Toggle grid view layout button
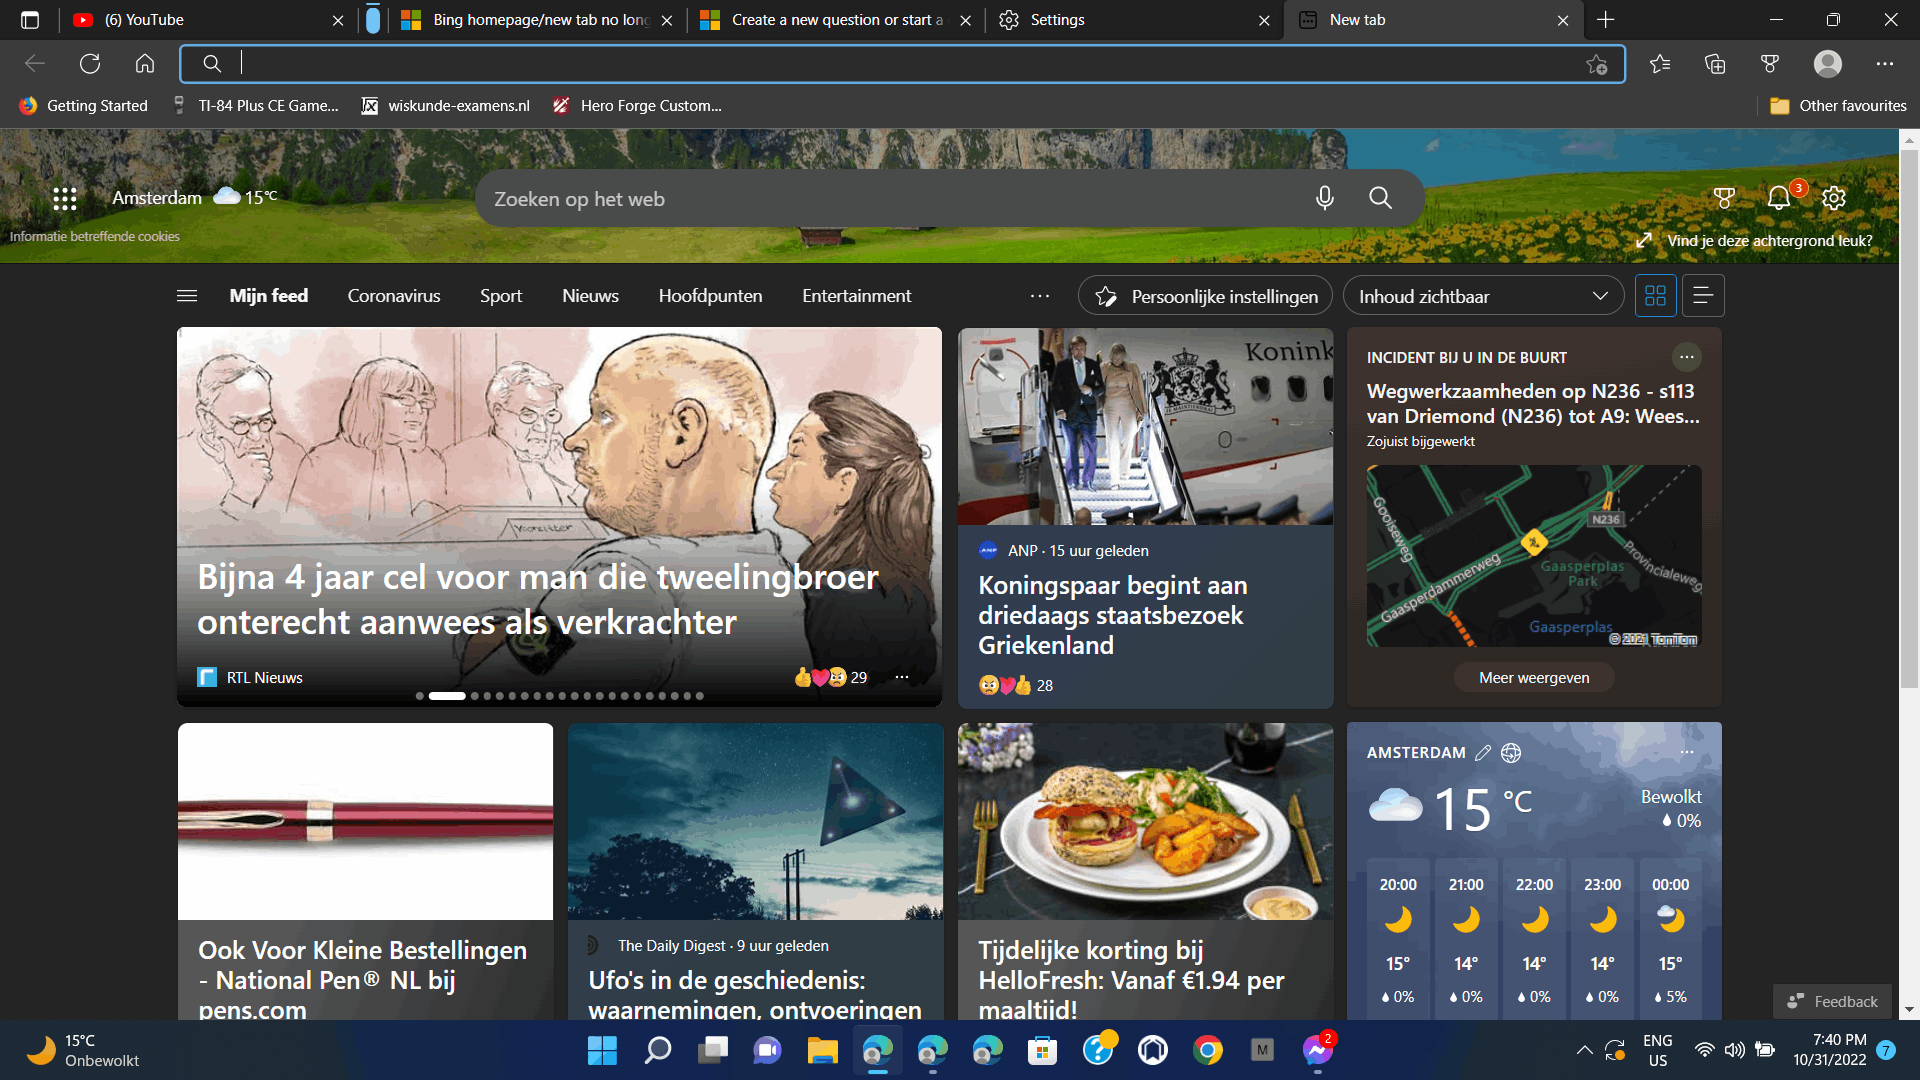The height and width of the screenshot is (1080, 1920). click(x=1655, y=295)
